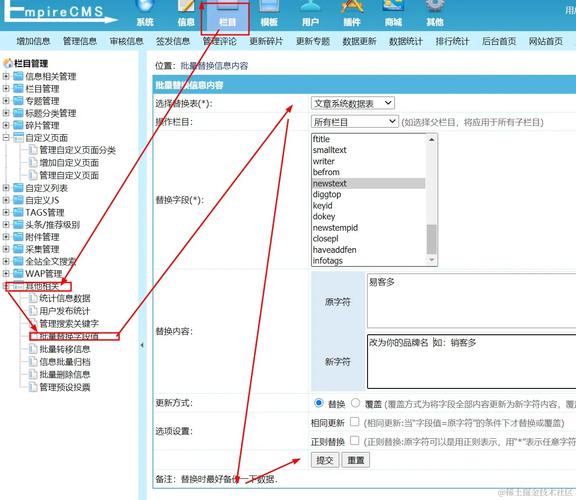Click the folder icon beside WAP管理
Screen dimensions: 576x500
point(18,274)
